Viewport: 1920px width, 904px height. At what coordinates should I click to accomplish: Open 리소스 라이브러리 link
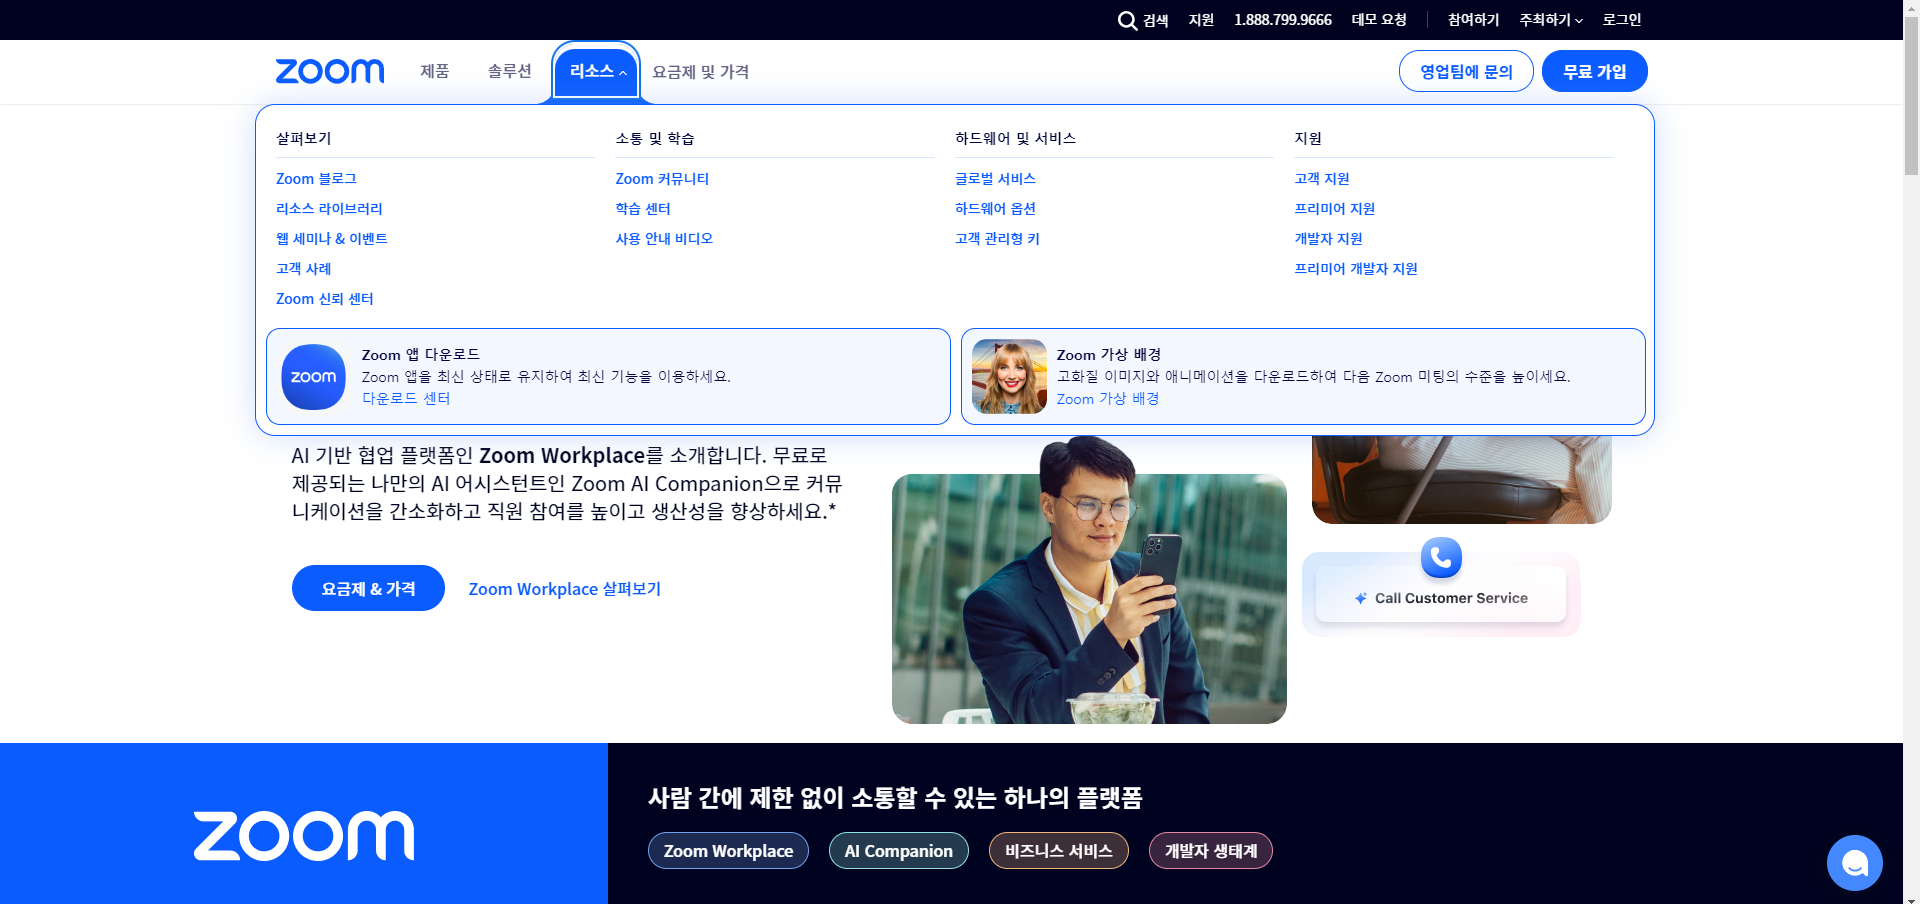329,209
